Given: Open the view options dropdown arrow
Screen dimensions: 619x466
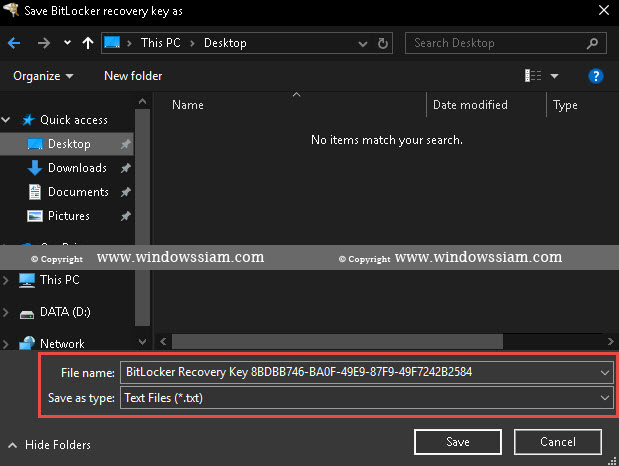Looking at the screenshot, I should 554,76.
